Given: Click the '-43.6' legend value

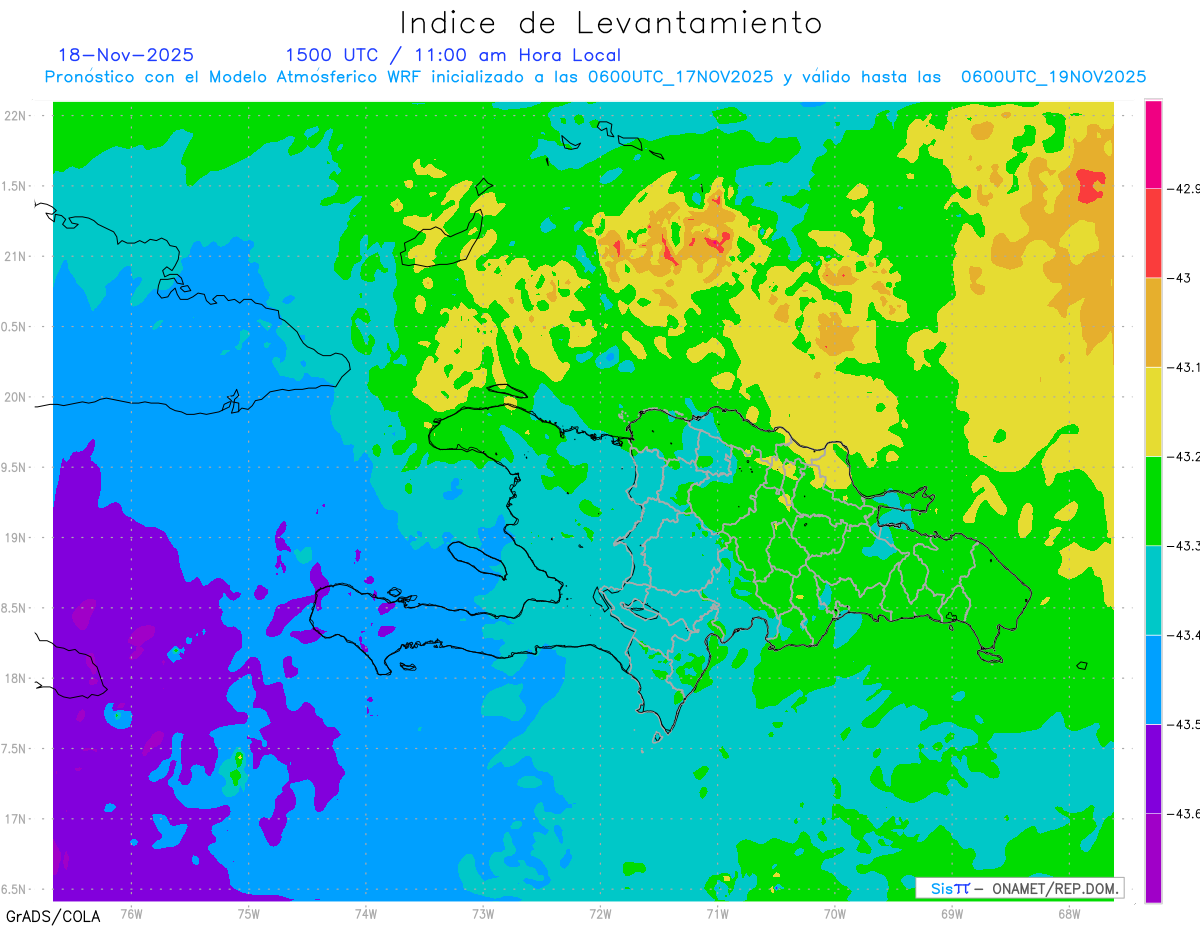Looking at the screenshot, I should [x=1185, y=813].
